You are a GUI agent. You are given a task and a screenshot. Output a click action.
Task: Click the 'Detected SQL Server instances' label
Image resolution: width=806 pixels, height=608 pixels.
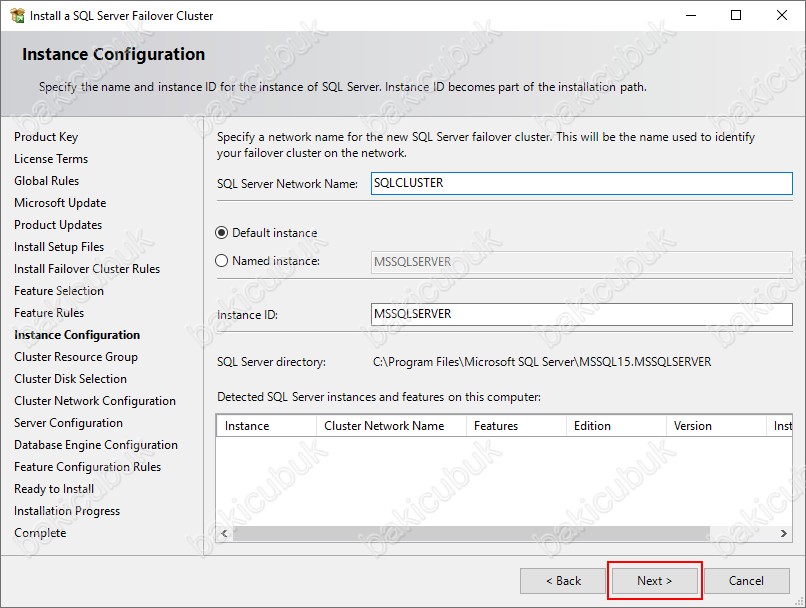[x=379, y=397]
